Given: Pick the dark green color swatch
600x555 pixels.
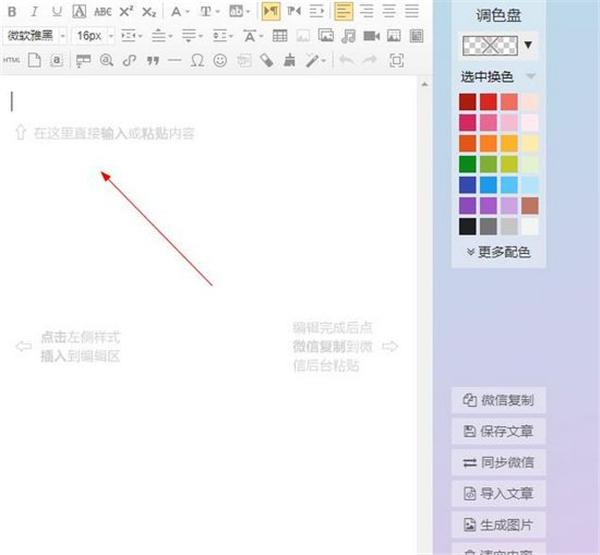Looking at the screenshot, I should click(x=468, y=164).
